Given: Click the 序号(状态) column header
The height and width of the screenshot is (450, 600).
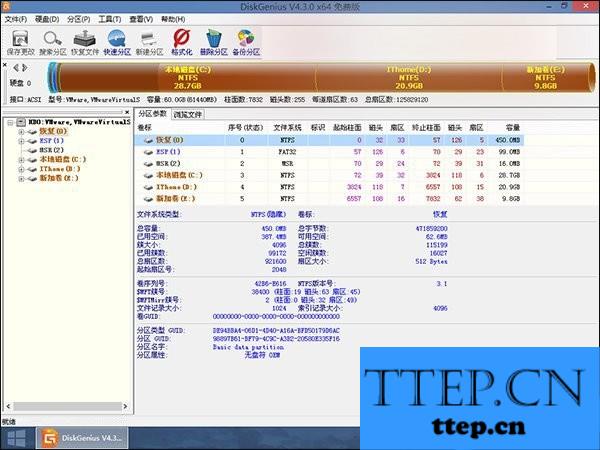Looking at the screenshot, I should (245, 128).
